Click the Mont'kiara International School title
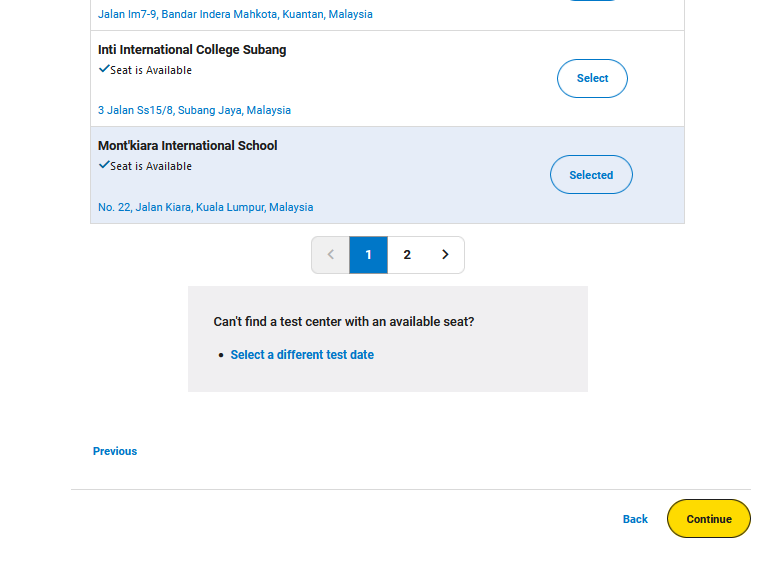This screenshot has width=784, height=581. (188, 146)
